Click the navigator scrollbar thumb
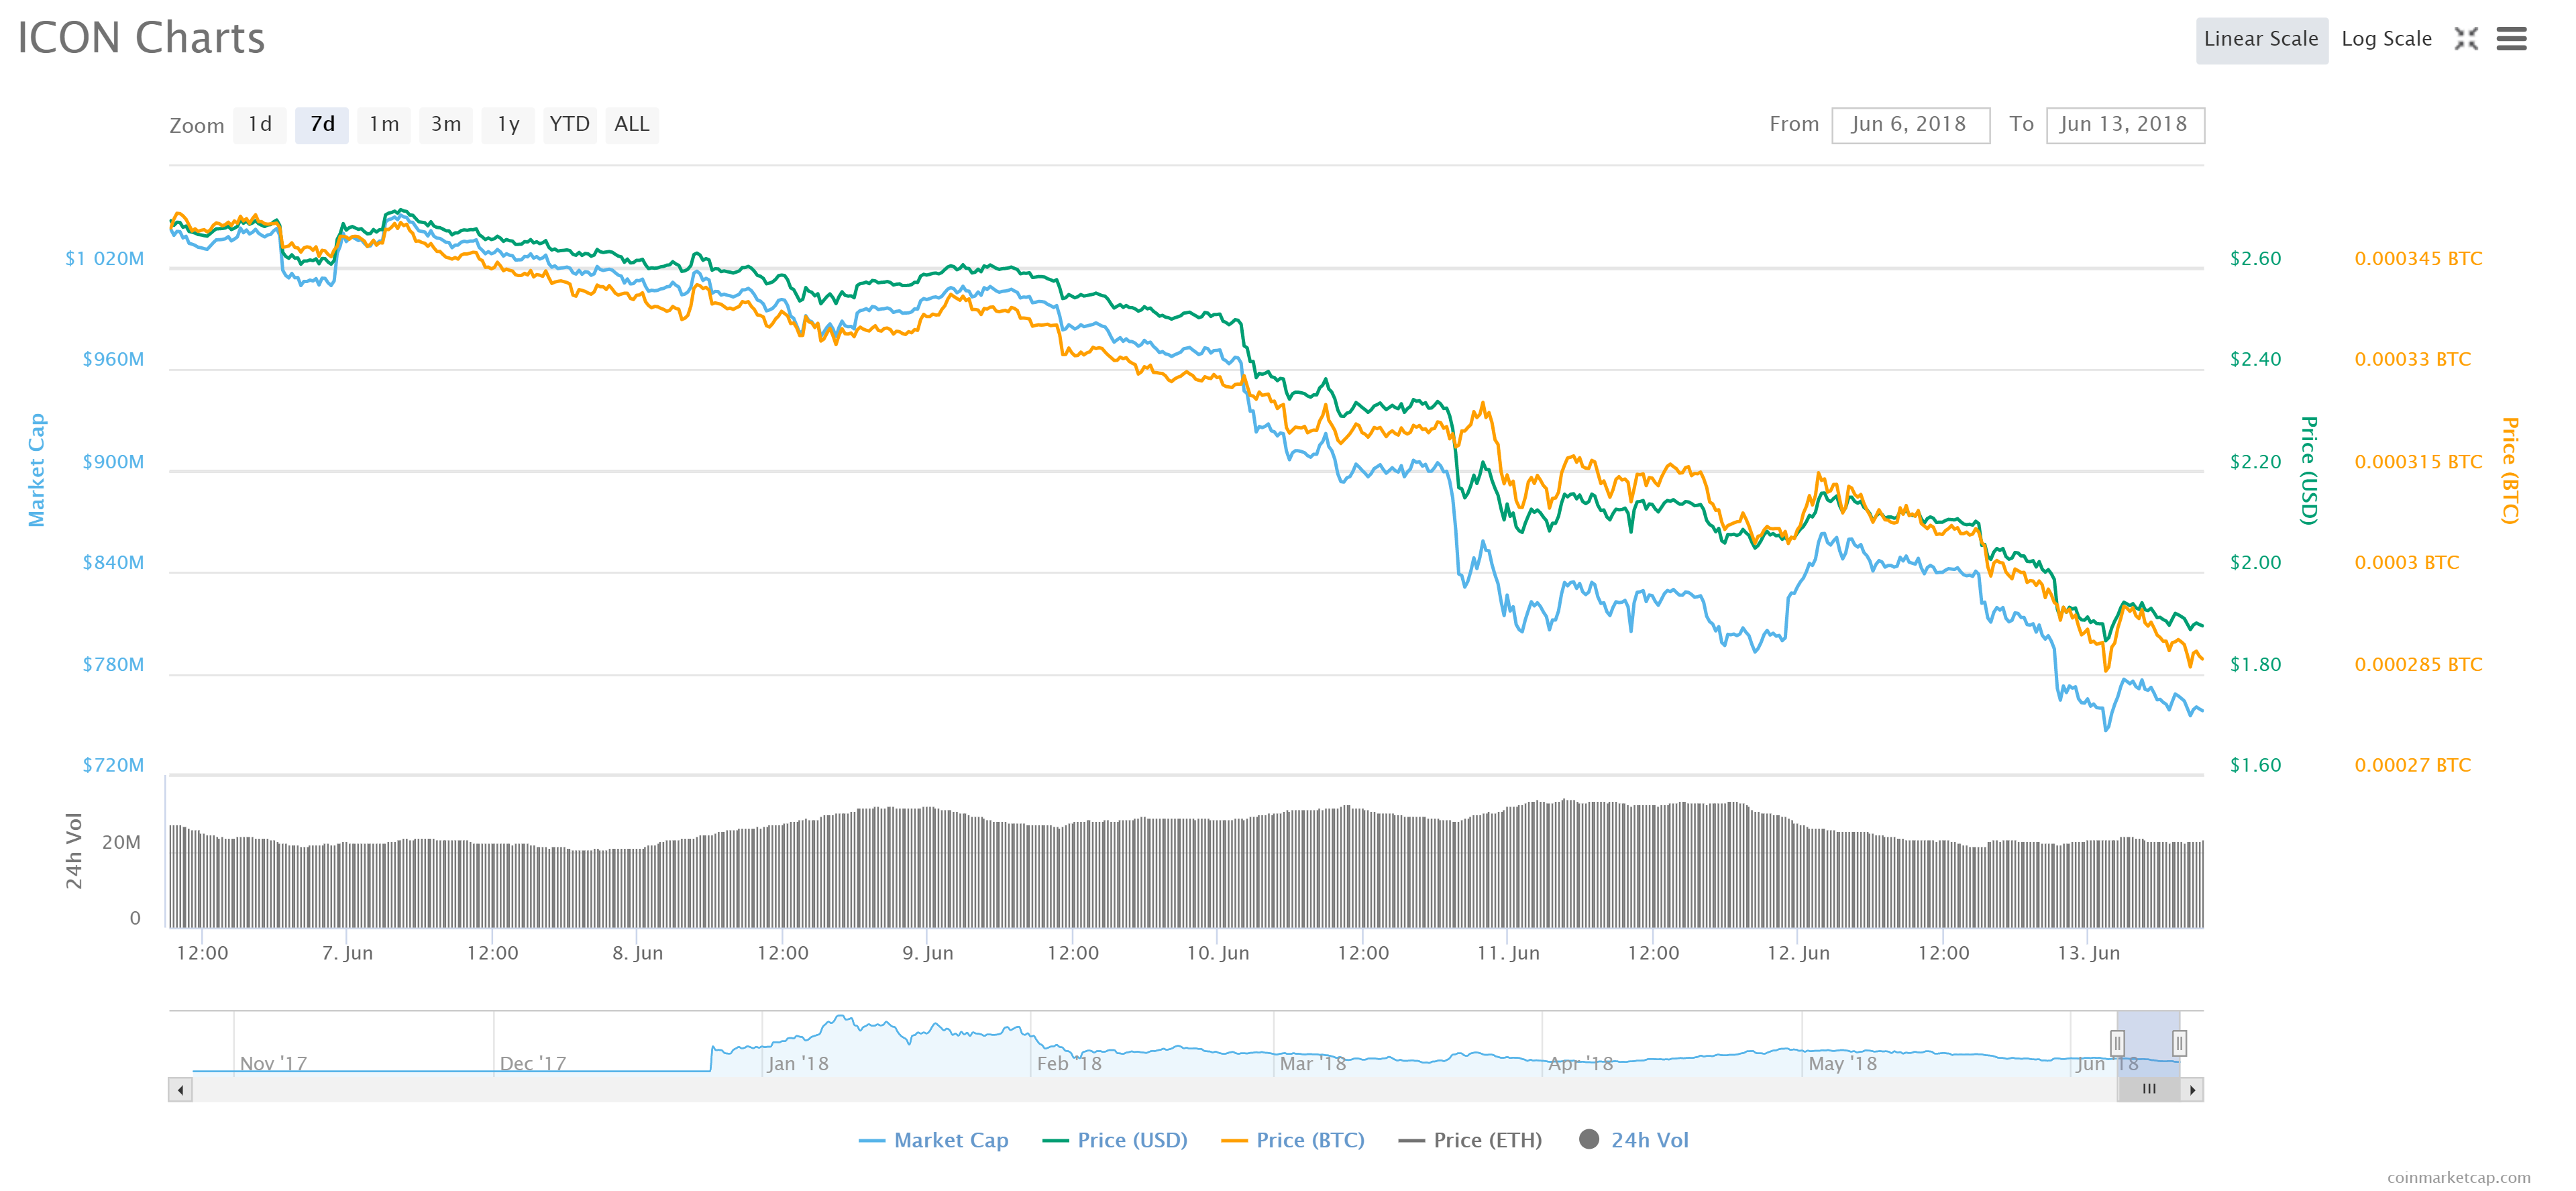The width and height of the screenshot is (2576, 1191). pos(2148,1090)
